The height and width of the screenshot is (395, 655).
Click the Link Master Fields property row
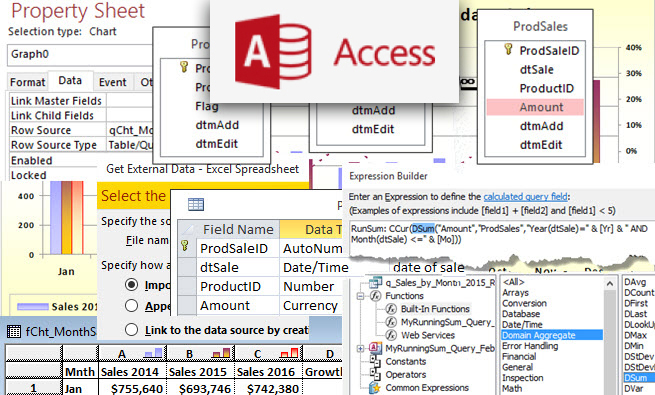pyautogui.click(x=81, y=101)
